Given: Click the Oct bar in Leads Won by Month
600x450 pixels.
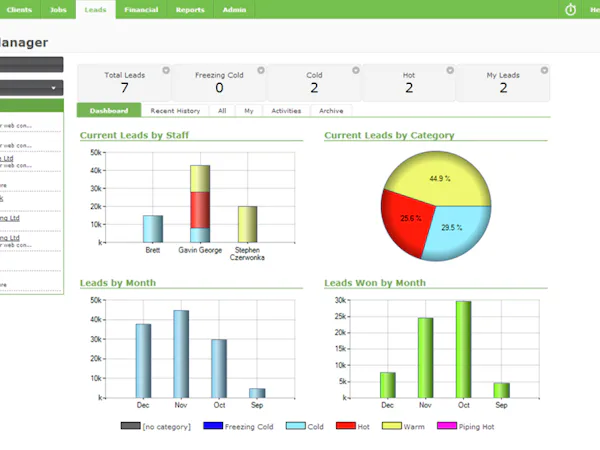Looking at the screenshot, I should (463, 349).
